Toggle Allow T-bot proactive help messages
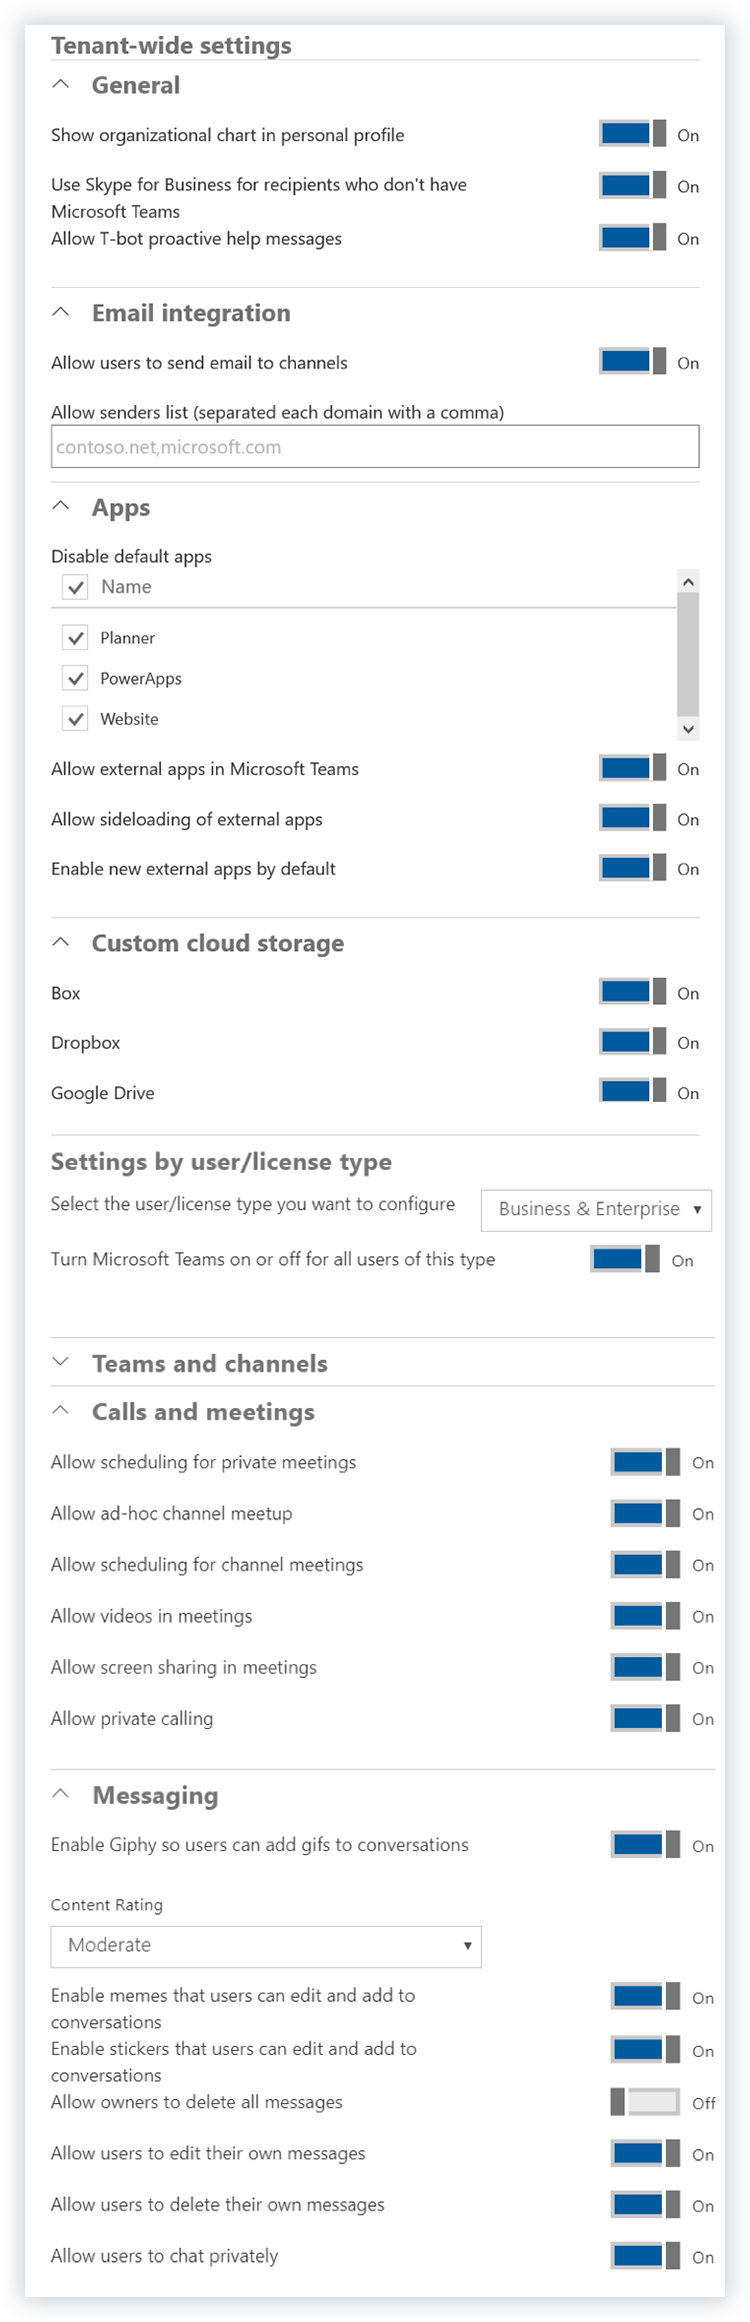The height and width of the screenshot is (2322, 750). pos(633,238)
